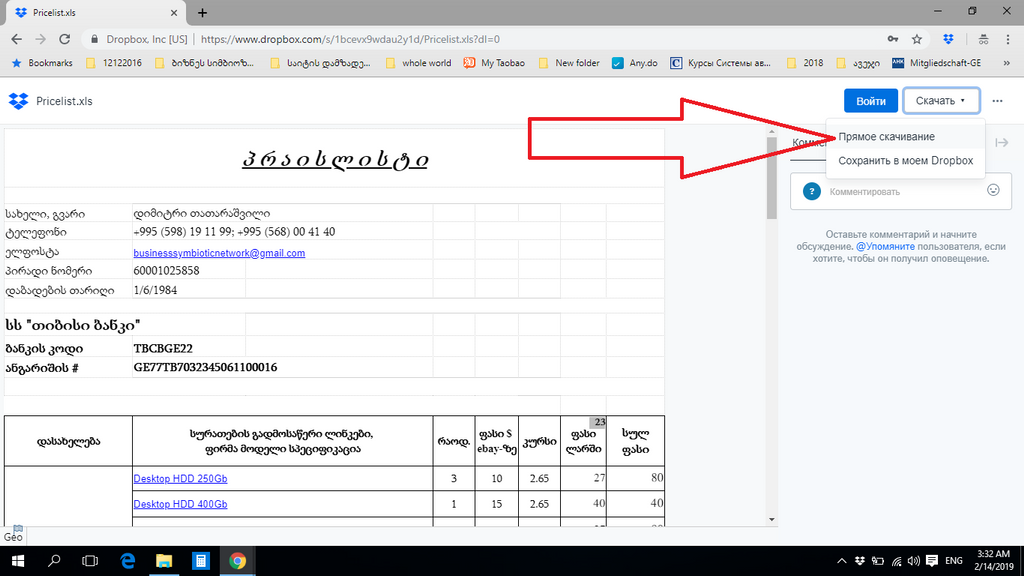Show hidden system tray icons

click(x=842, y=561)
